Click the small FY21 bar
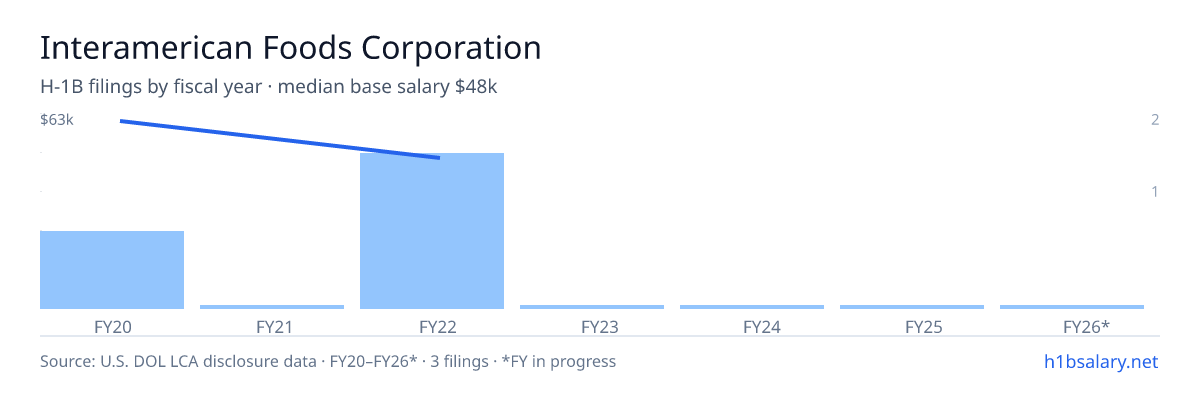The height and width of the screenshot is (400, 1200). pyautogui.click(x=272, y=307)
